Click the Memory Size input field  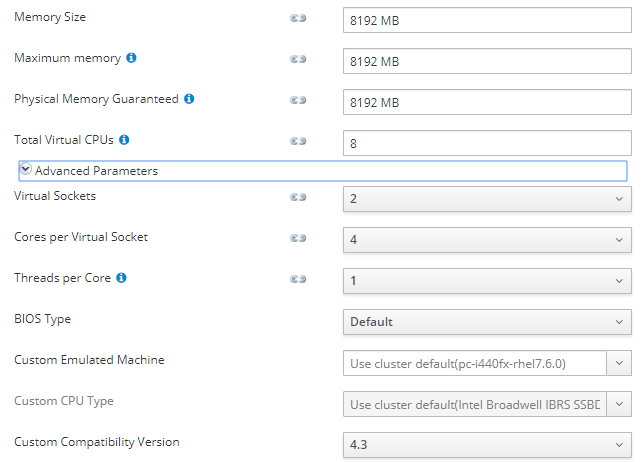point(487,19)
